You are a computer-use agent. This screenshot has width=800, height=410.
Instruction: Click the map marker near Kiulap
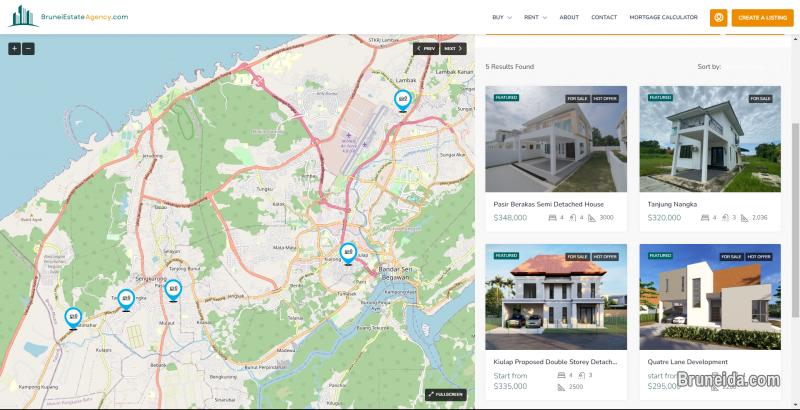pos(348,253)
